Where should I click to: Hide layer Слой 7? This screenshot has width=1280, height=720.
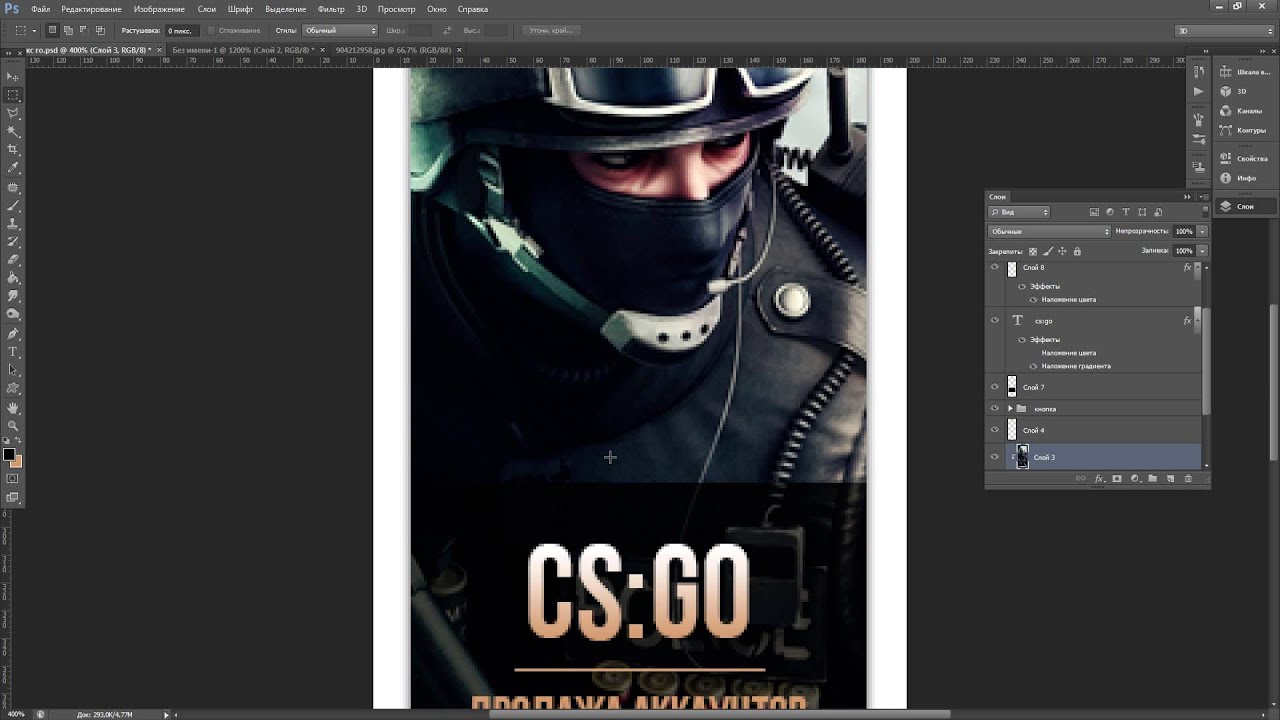pyautogui.click(x=994, y=387)
